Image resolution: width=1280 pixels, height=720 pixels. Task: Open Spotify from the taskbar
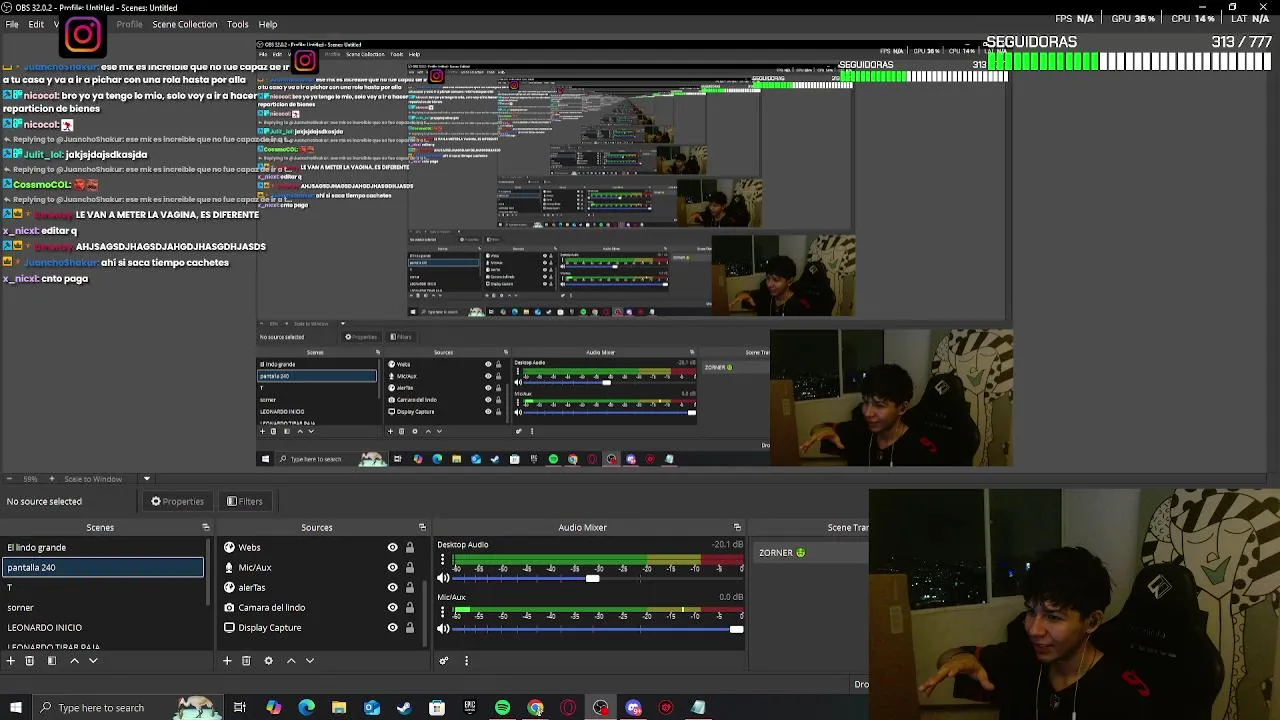[502, 708]
